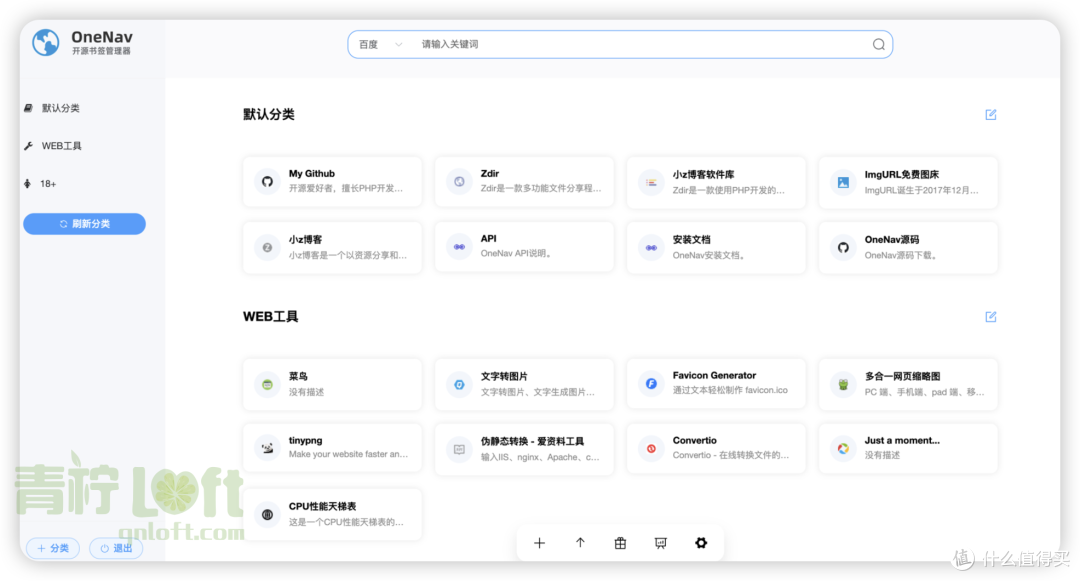Open the My Github bookmark card

[333, 182]
